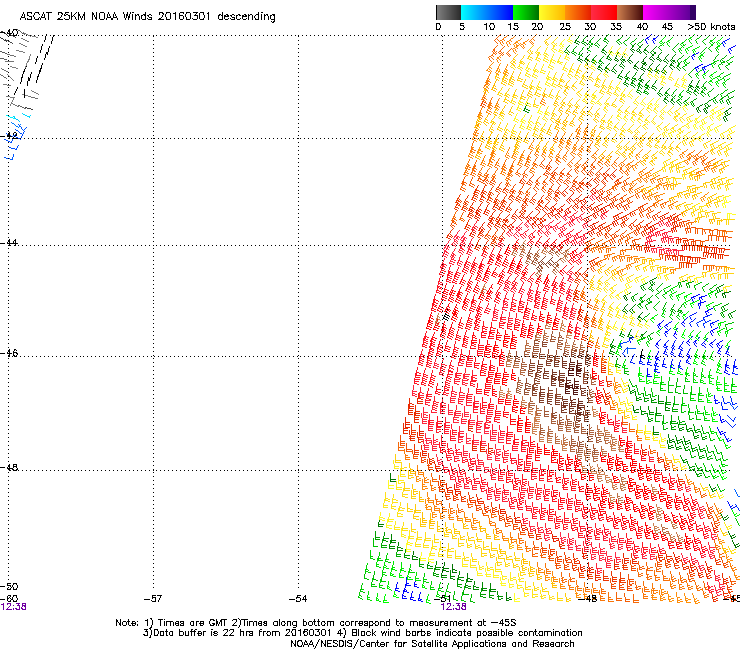Click the '-48' latitude axis label on left

9,467
